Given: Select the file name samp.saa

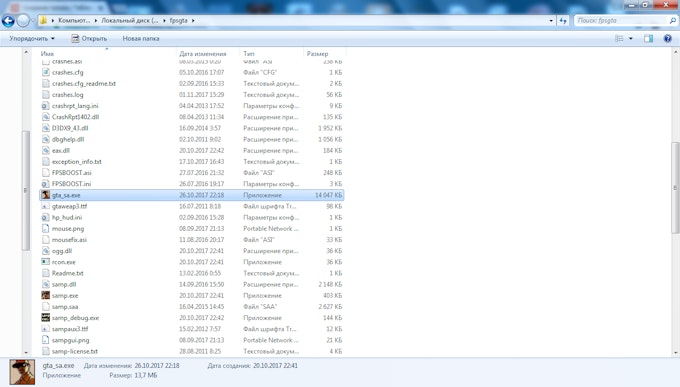Looking at the screenshot, I should point(65,307).
